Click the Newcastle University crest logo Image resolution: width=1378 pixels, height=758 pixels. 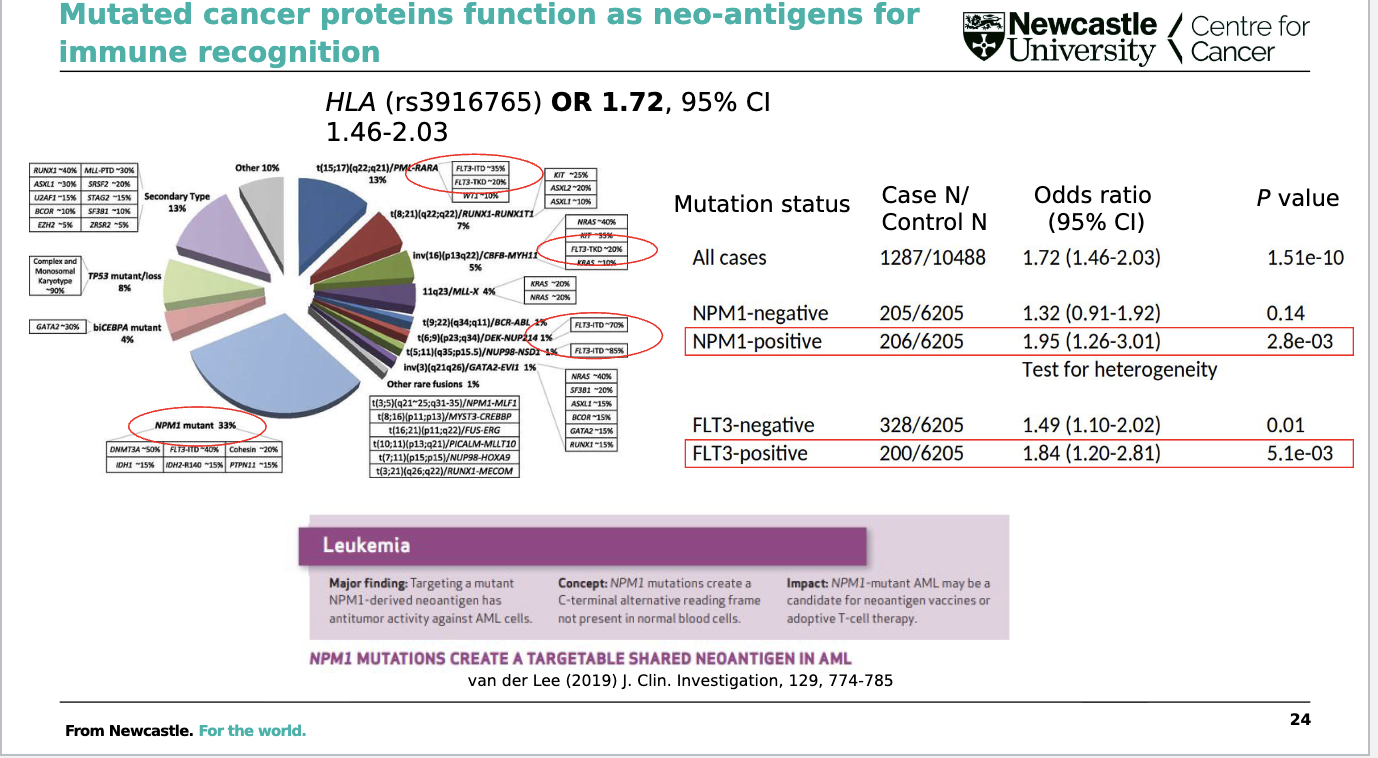pyautogui.click(x=983, y=36)
